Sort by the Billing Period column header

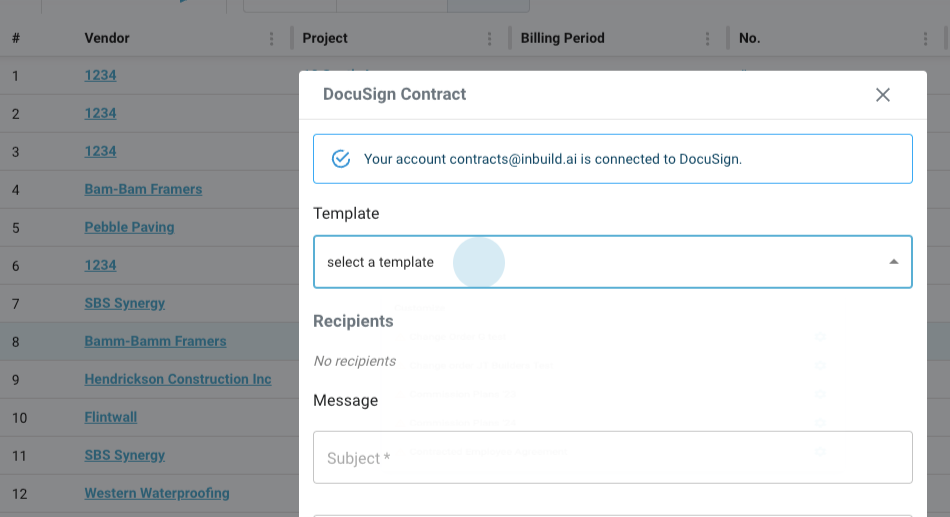562,38
